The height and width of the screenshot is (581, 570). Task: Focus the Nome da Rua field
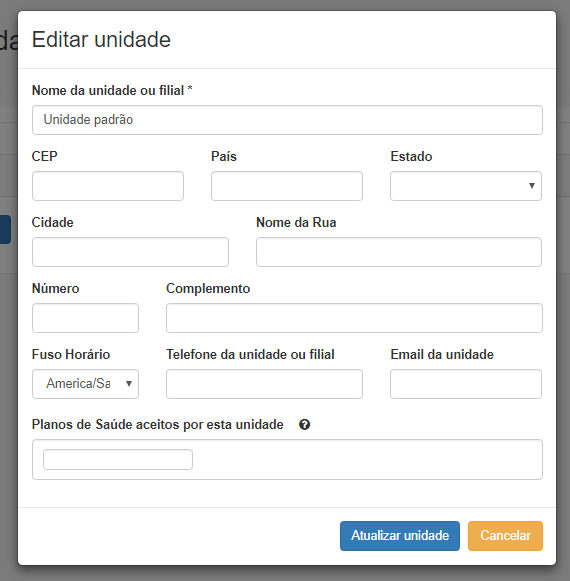(399, 252)
